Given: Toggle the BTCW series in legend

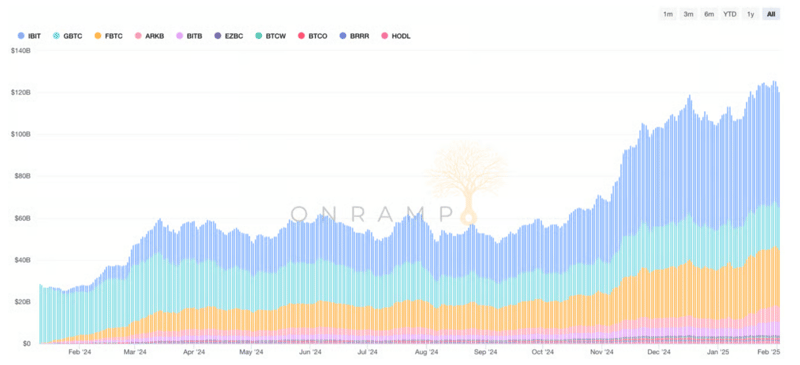Looking at the screenshot, I should tap(270, 36).
